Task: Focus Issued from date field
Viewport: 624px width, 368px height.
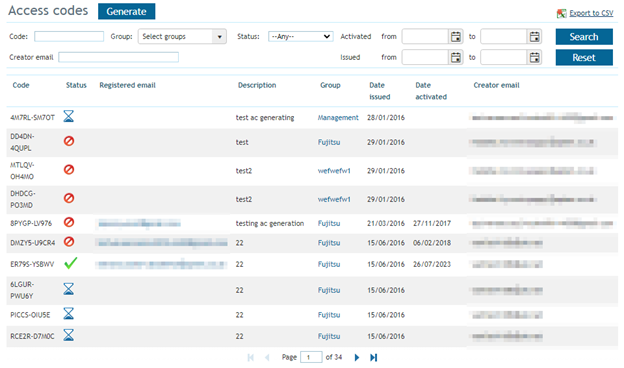Action: click(x=425, y=57)
